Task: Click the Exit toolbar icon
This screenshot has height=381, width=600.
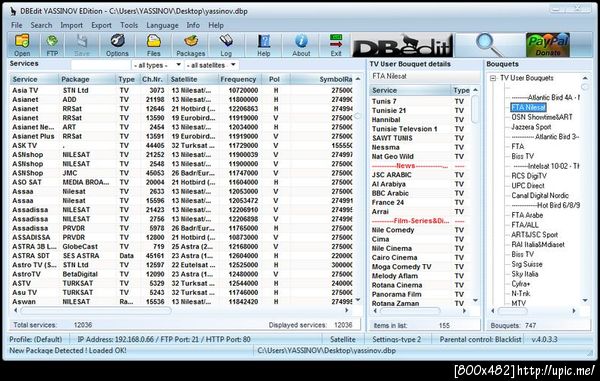Action: coord(336,45)
